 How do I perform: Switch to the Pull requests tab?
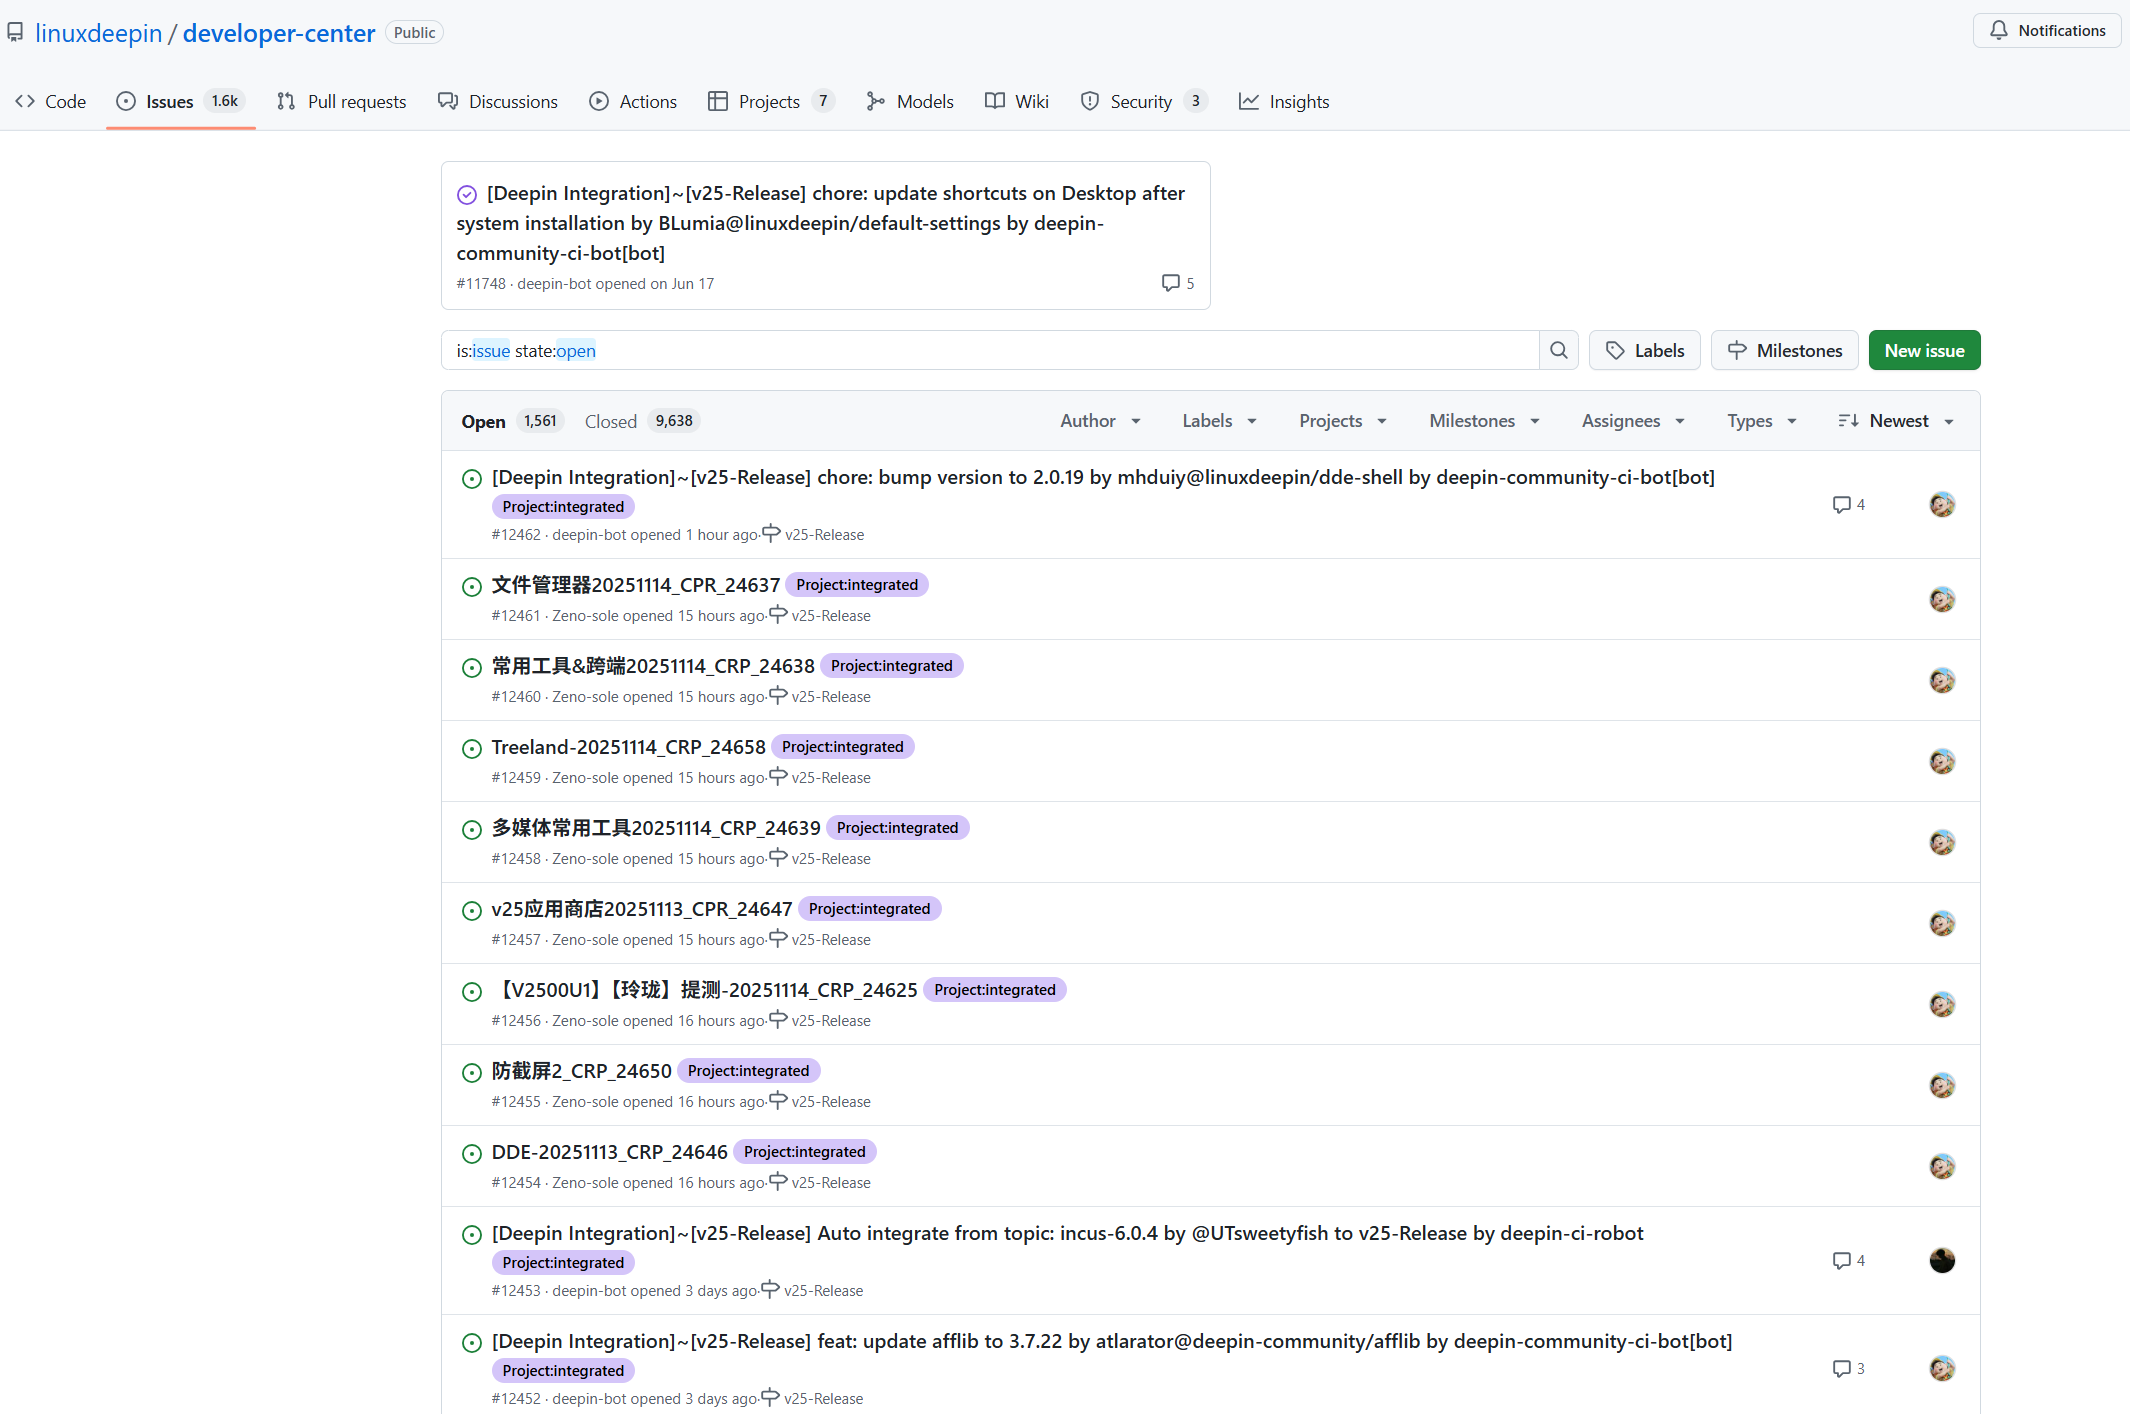[342, 101]
